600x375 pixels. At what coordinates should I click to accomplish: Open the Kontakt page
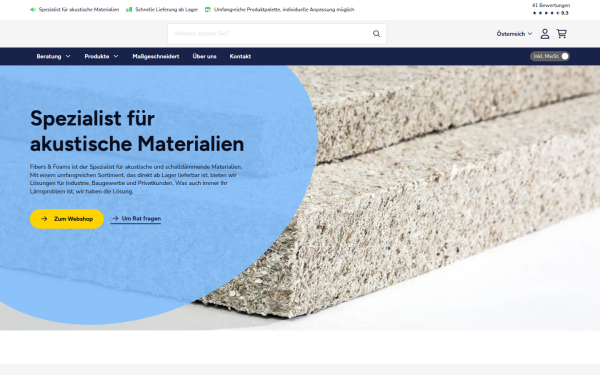tap(240, 56)
